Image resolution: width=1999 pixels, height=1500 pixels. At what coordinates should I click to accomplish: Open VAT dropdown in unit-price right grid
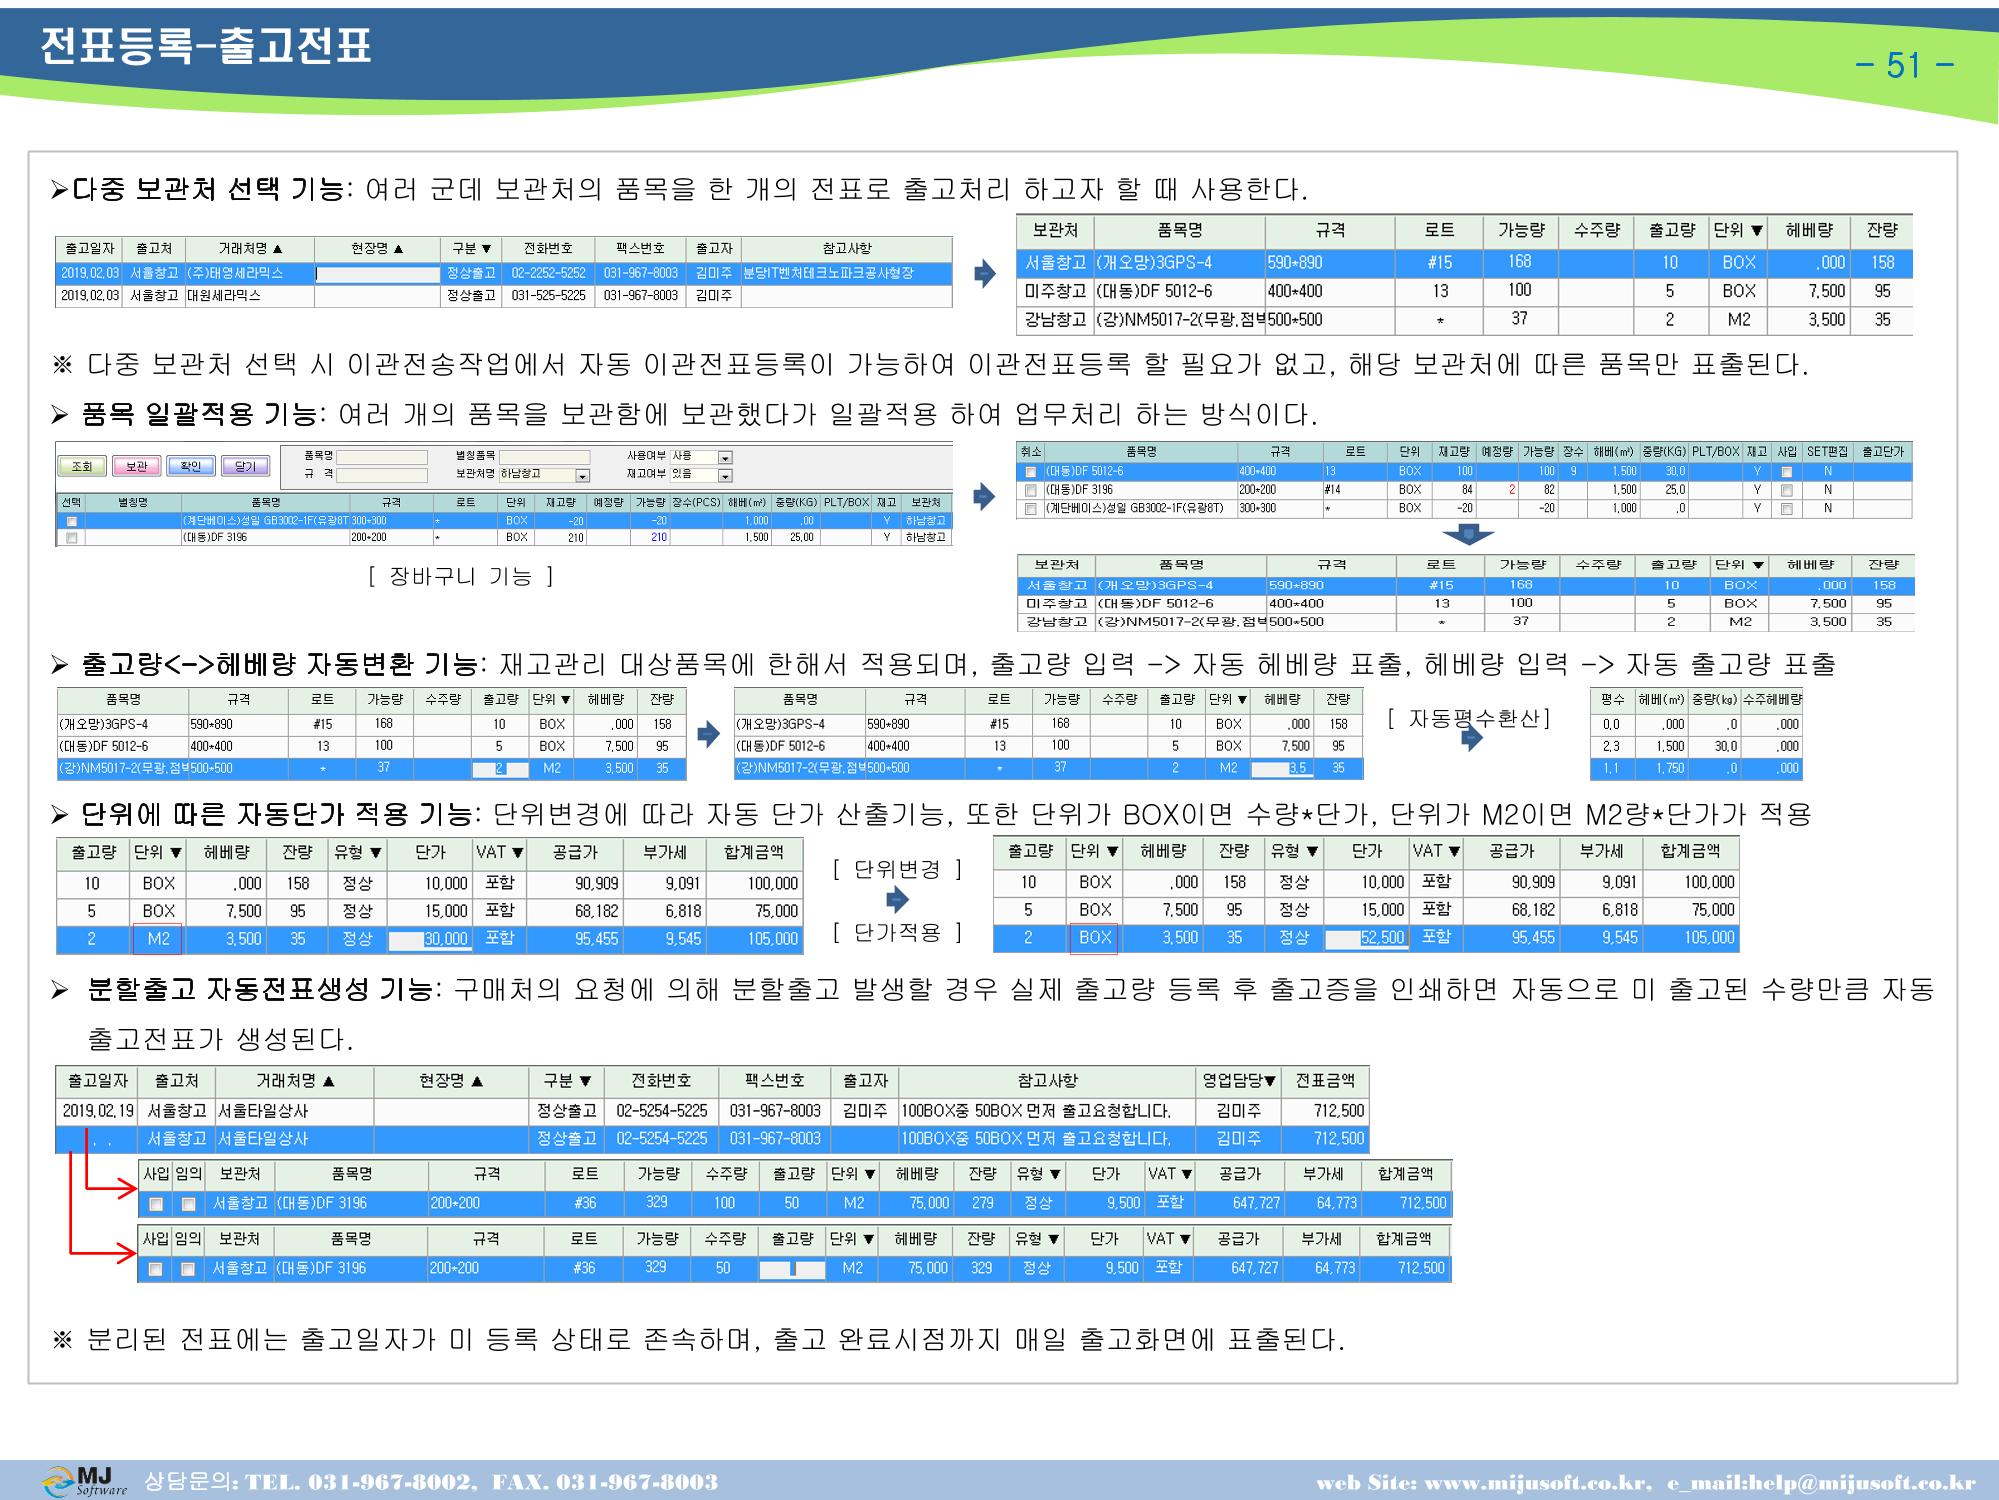pyautogui.click(x=1436, y=851)
